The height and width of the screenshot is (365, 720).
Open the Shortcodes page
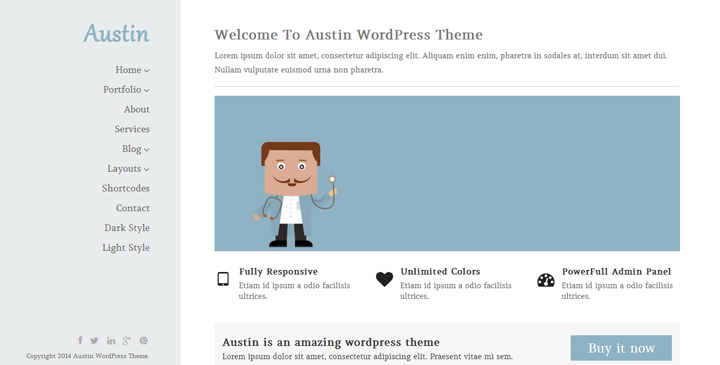(126, 188)
